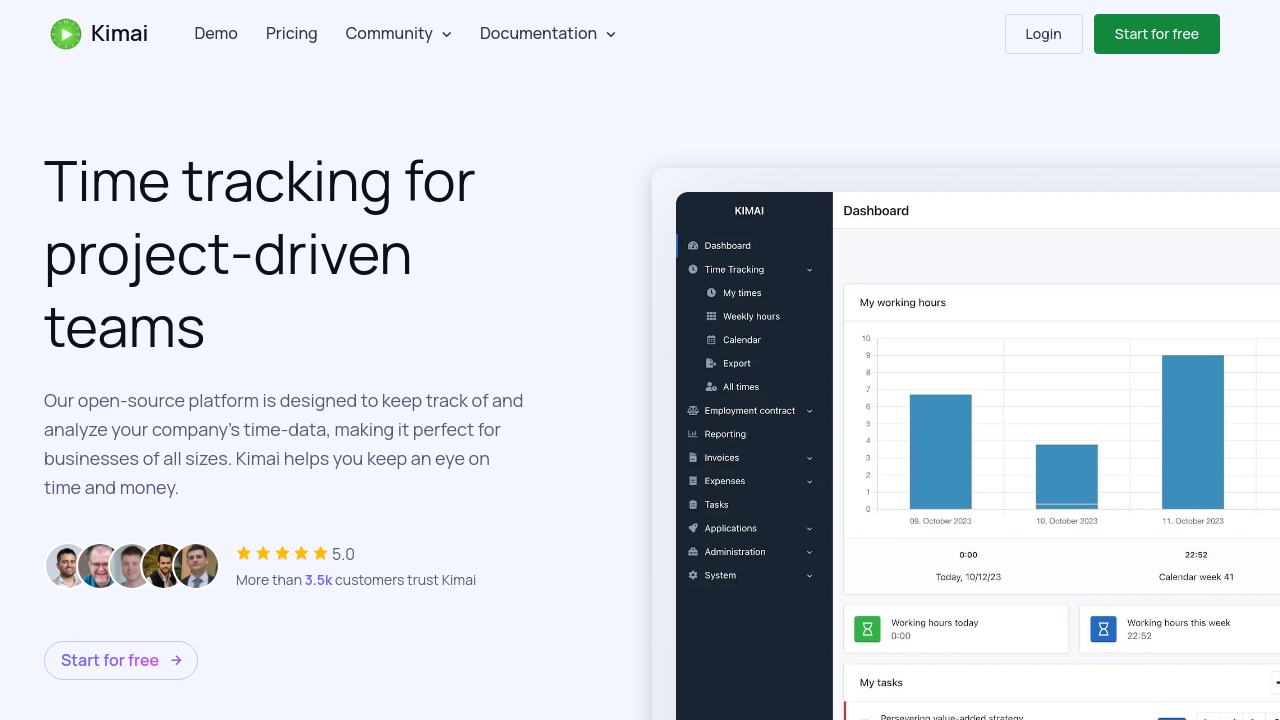
Task: Click the Export icon in sidebar
Action: tap(711, 363)
